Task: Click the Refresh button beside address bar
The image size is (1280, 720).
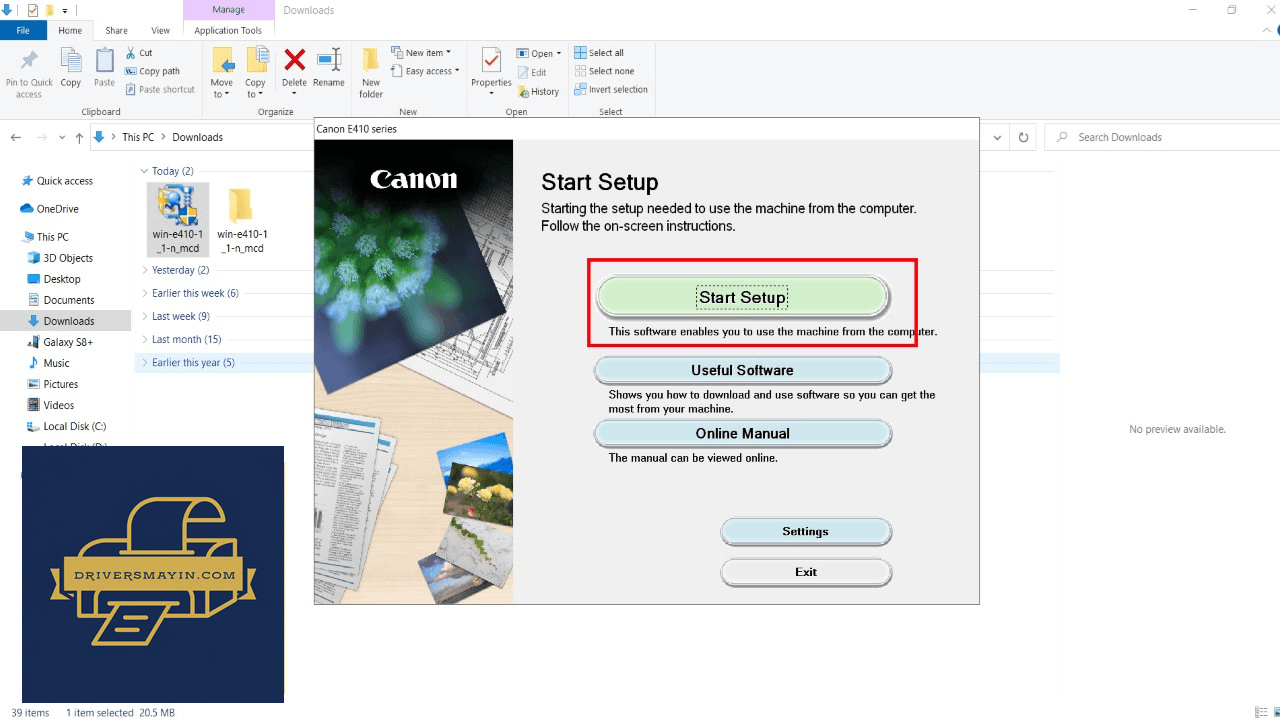Action: [x=1023, y=138]
